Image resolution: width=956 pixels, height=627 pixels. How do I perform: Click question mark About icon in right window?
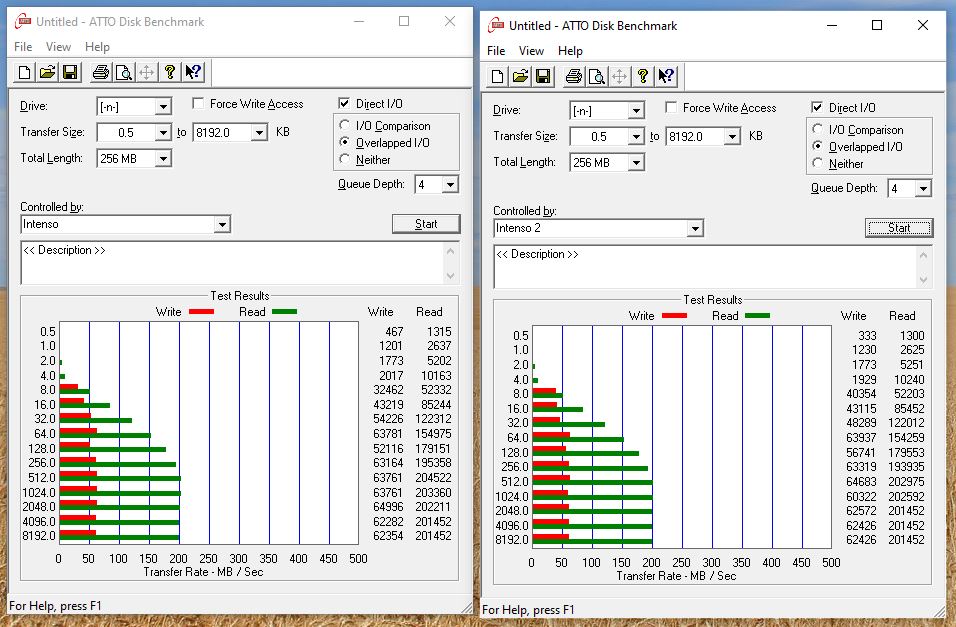(643, 76)
